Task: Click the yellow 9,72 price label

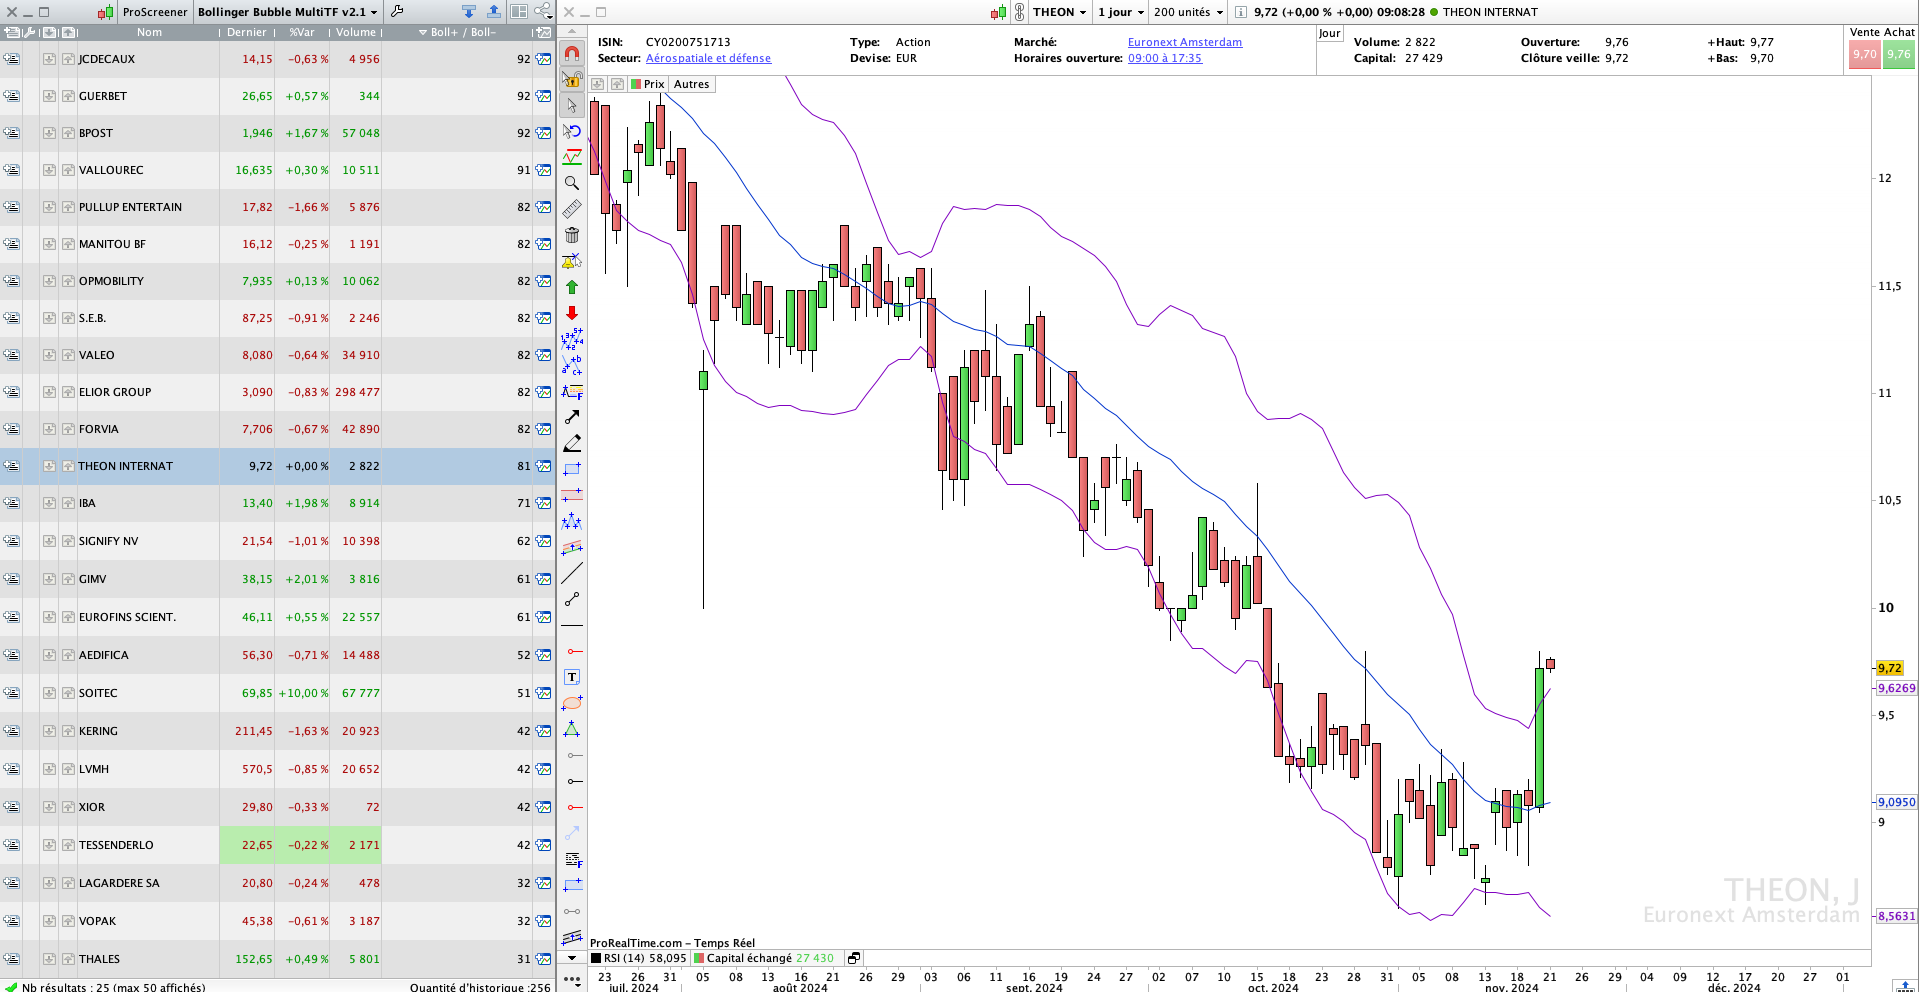Action: [x=1889, y=668]
